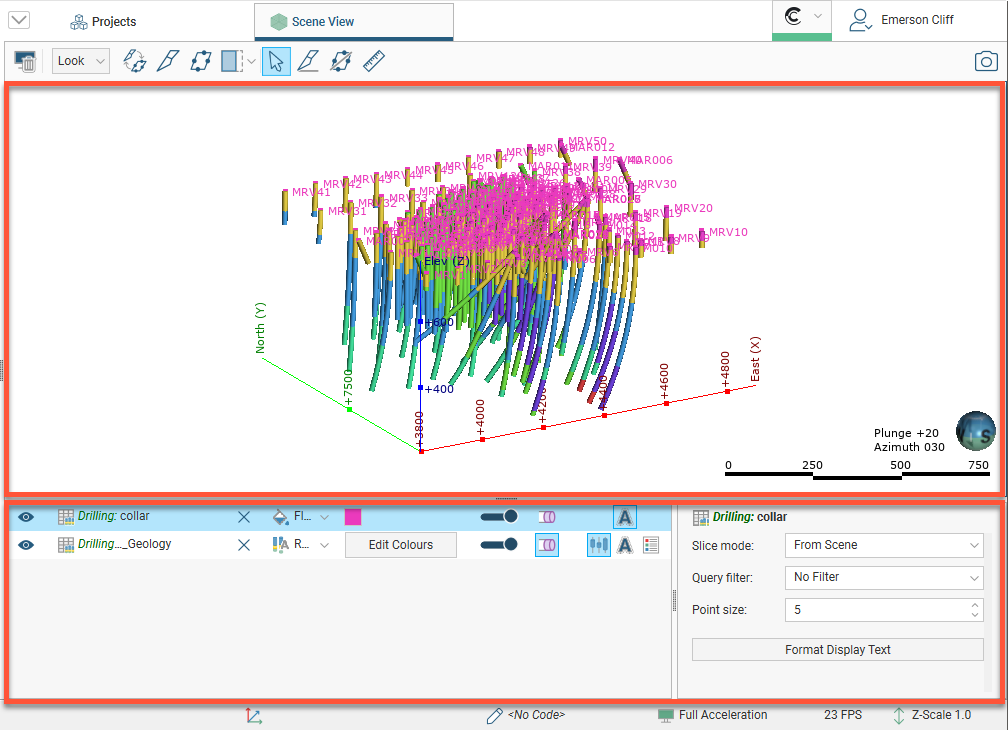Toggle text labels for collar layer

tap(624, 517)
